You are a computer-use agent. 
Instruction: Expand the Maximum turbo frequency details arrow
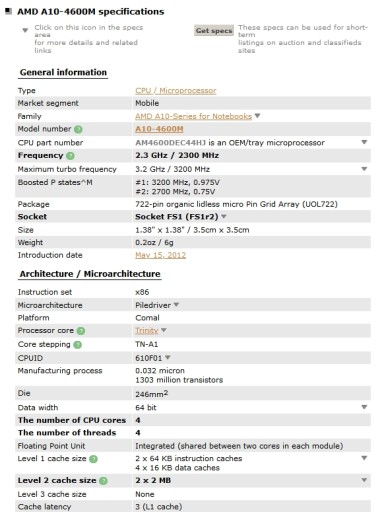[x=364, y=169]
